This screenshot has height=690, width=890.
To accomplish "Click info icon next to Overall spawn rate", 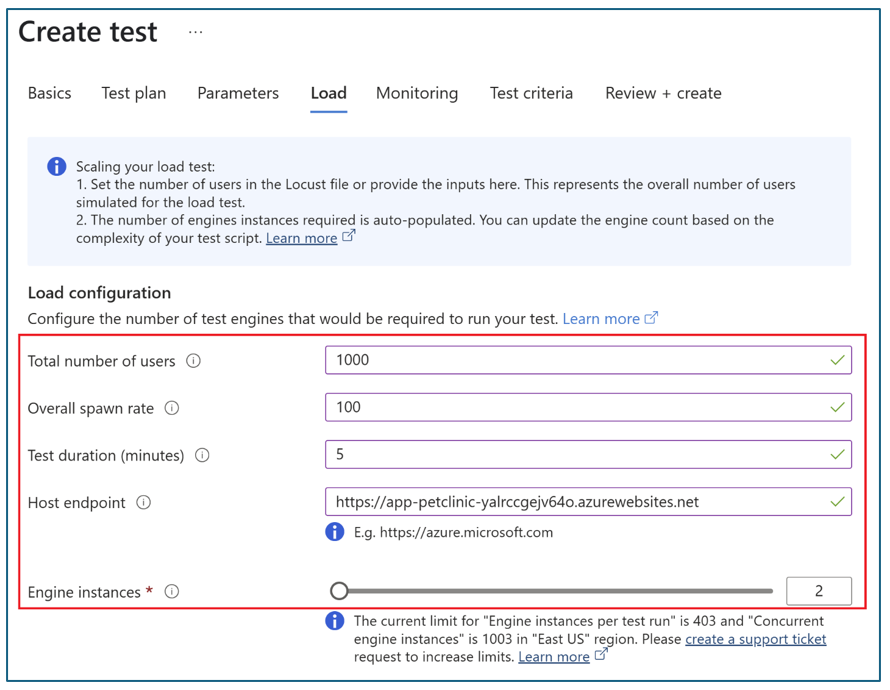I will (172, 408).
